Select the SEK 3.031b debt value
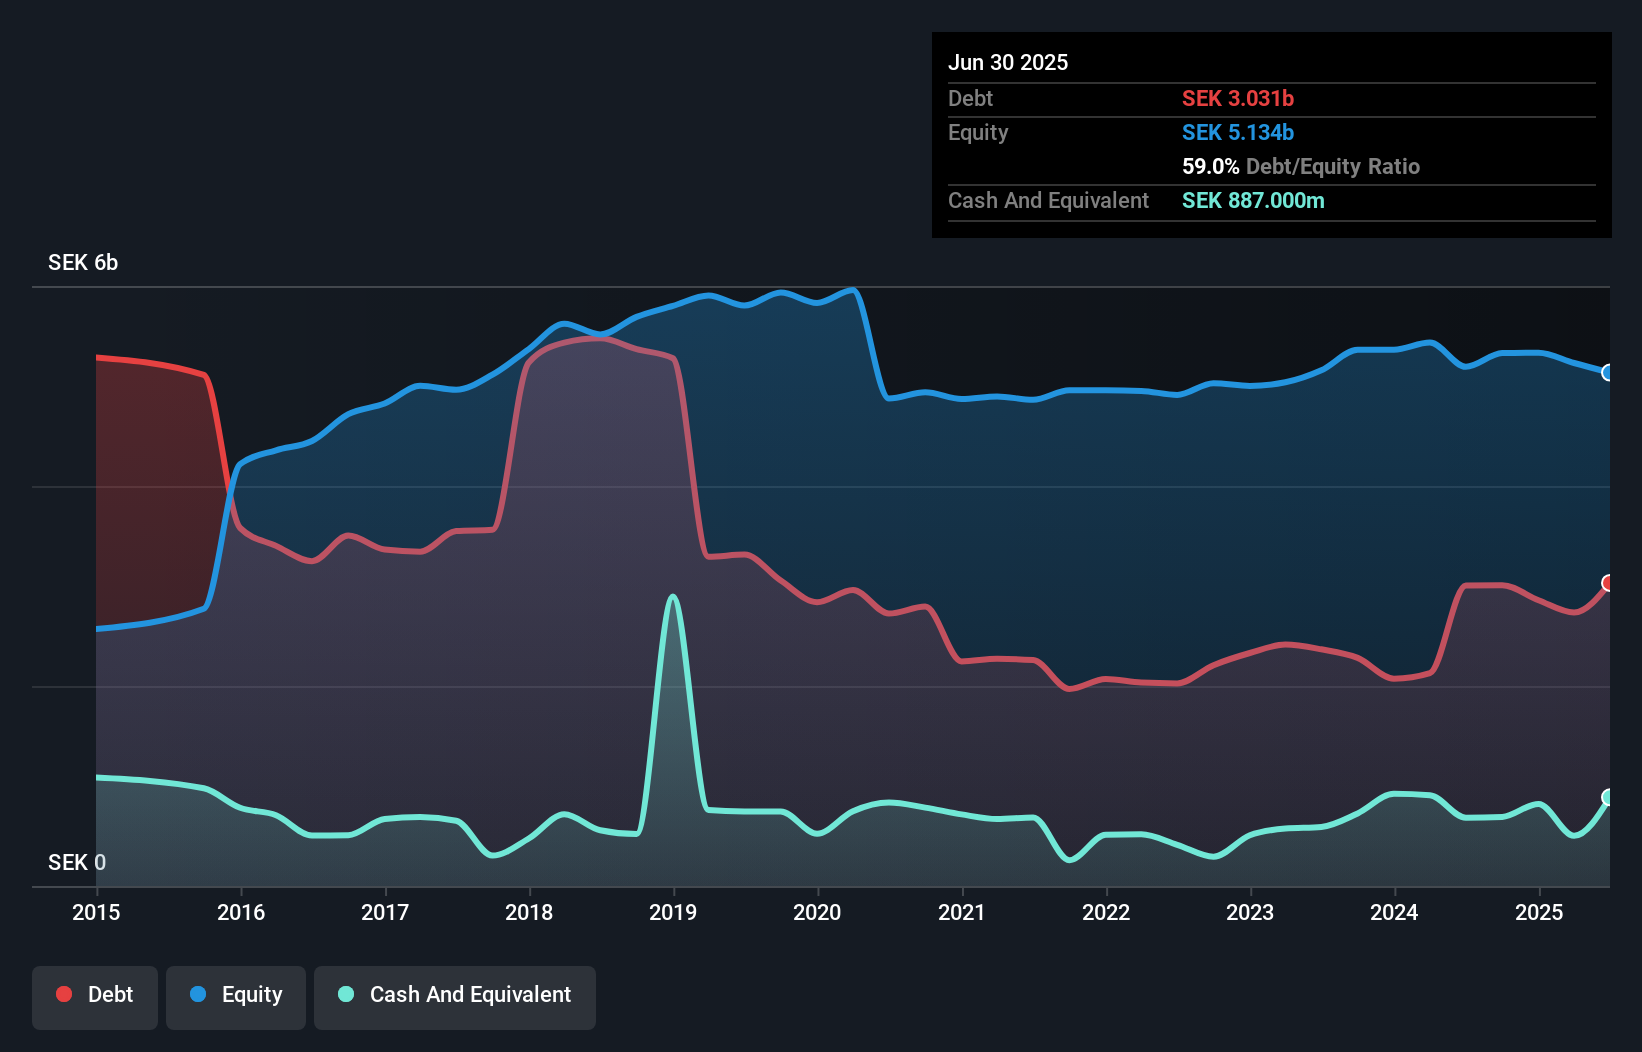Image resolution: width=1642 pixels, height=1052 pixels. click(x=1237, y=99)
